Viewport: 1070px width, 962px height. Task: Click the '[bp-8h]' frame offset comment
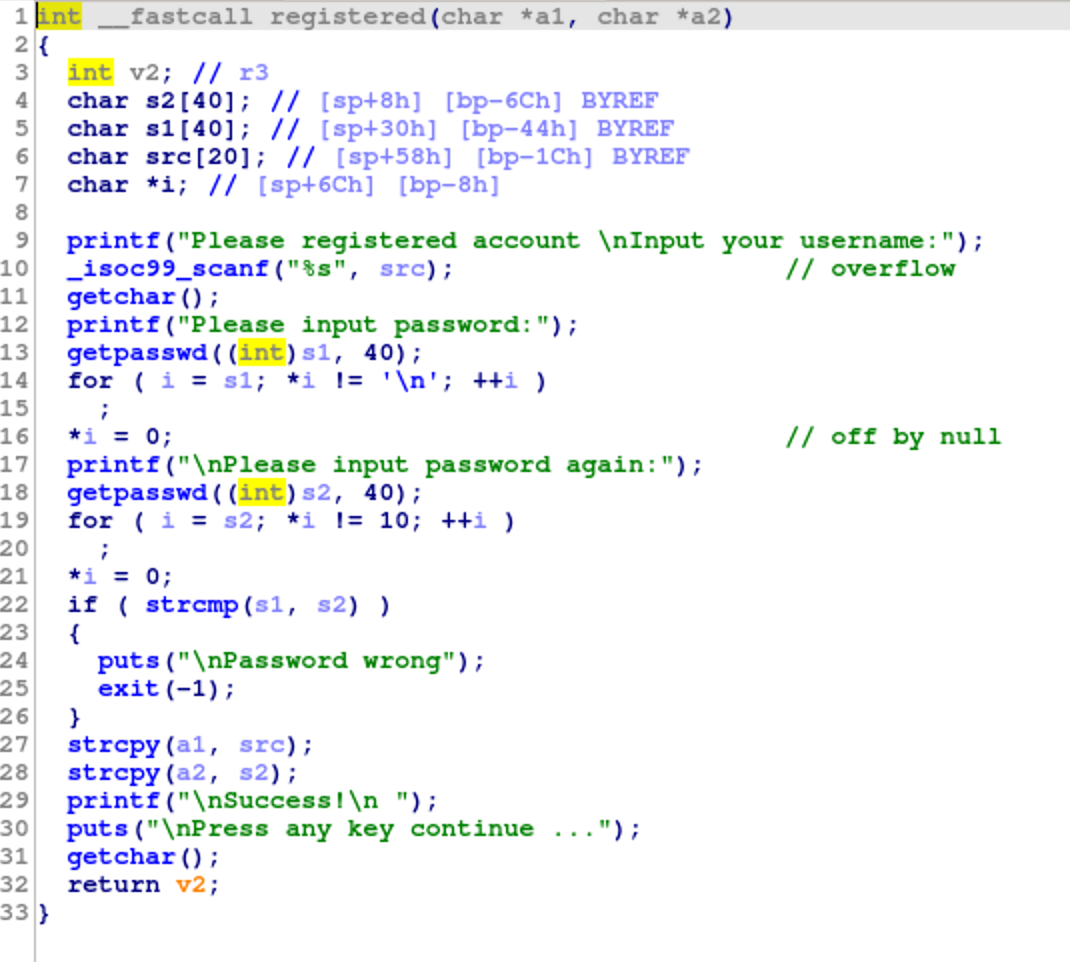pyautogui.click(x=449, y=185)
